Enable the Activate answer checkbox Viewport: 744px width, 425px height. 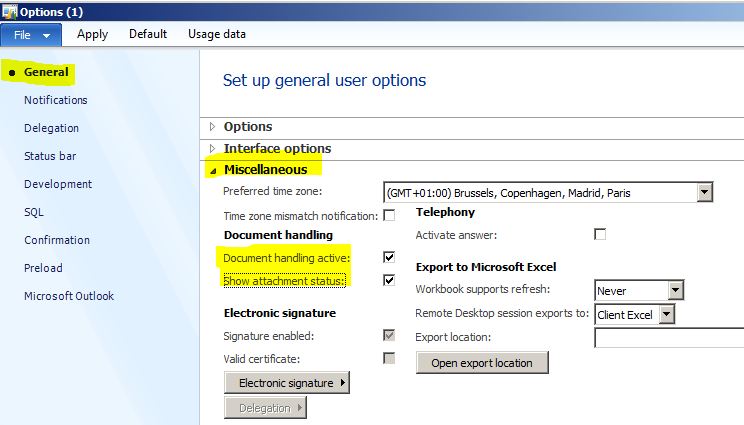coord(600,235)
